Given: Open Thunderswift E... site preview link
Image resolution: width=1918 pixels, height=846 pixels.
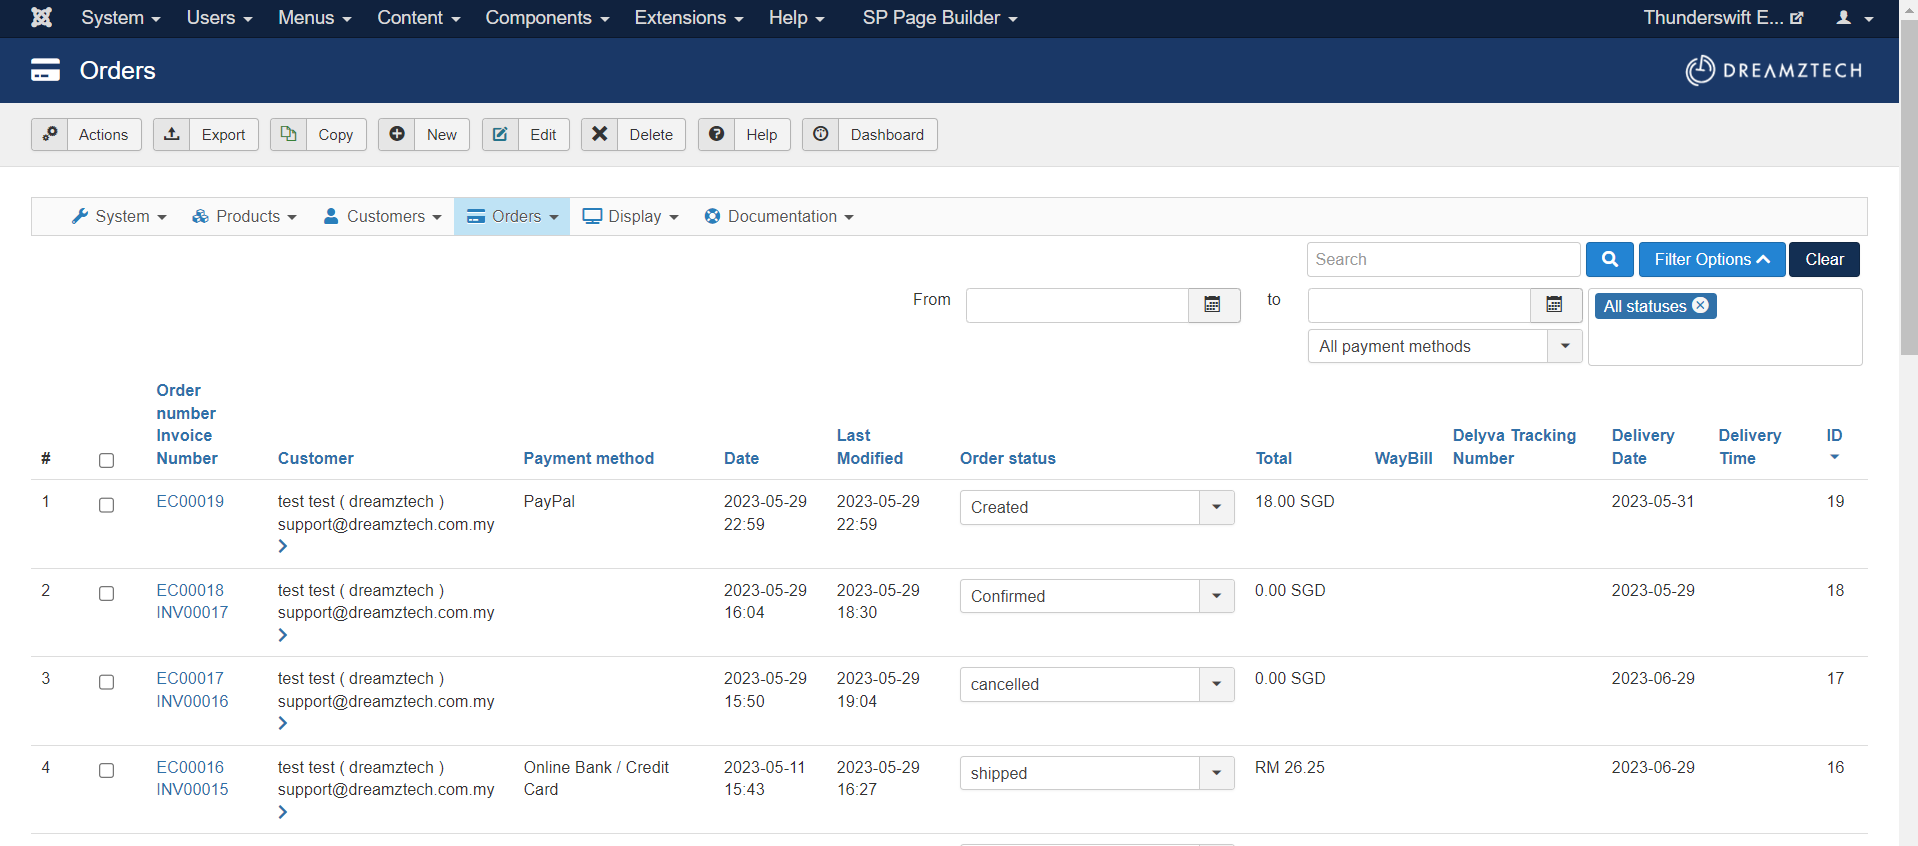Looking at the screenshot, I should (1723, 18).
